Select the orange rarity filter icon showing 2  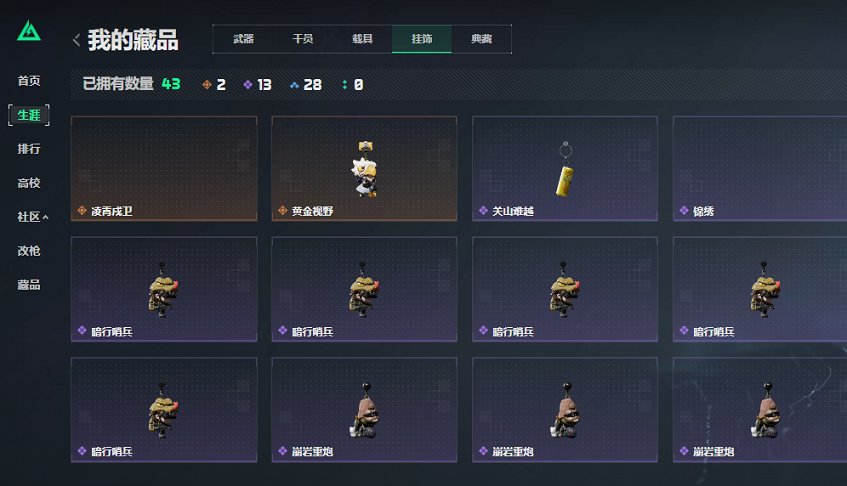(206, 85)
